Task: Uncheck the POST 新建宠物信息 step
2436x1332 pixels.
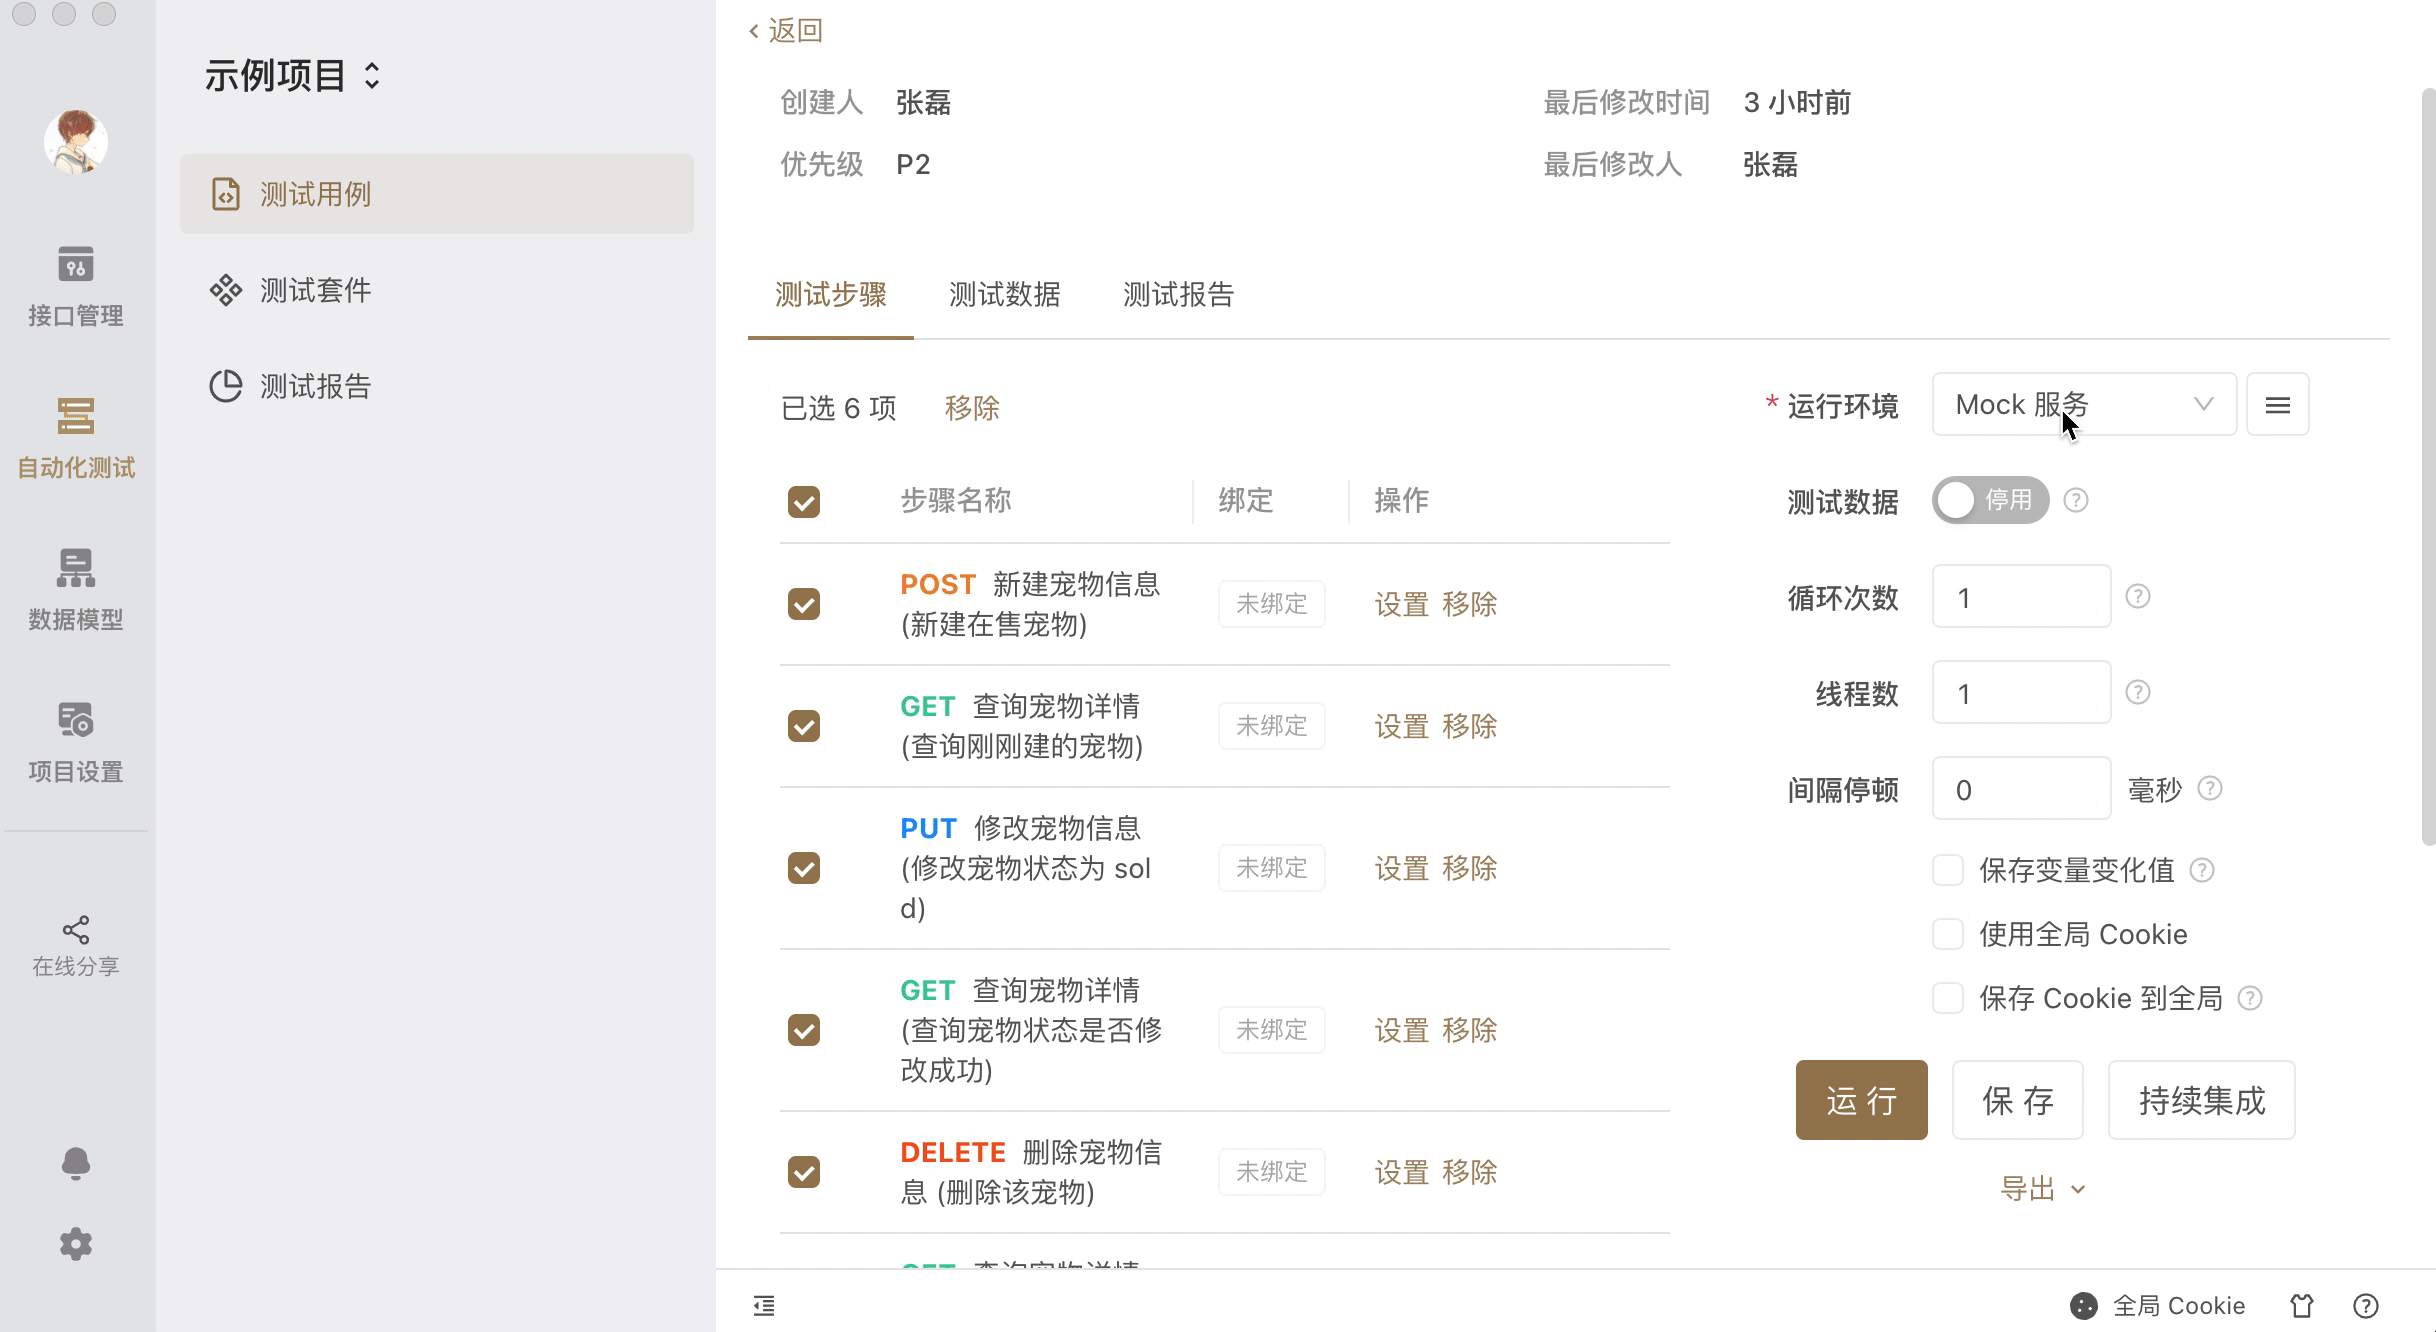Action: coord(803,604)
